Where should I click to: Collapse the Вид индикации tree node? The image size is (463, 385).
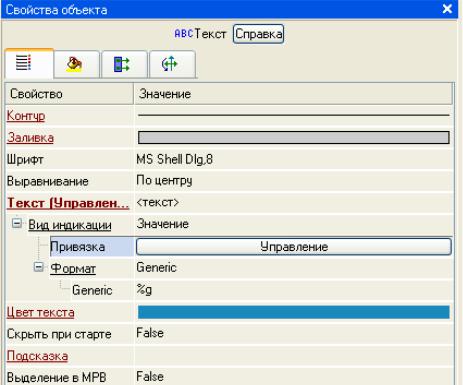(x=17, y=223)
